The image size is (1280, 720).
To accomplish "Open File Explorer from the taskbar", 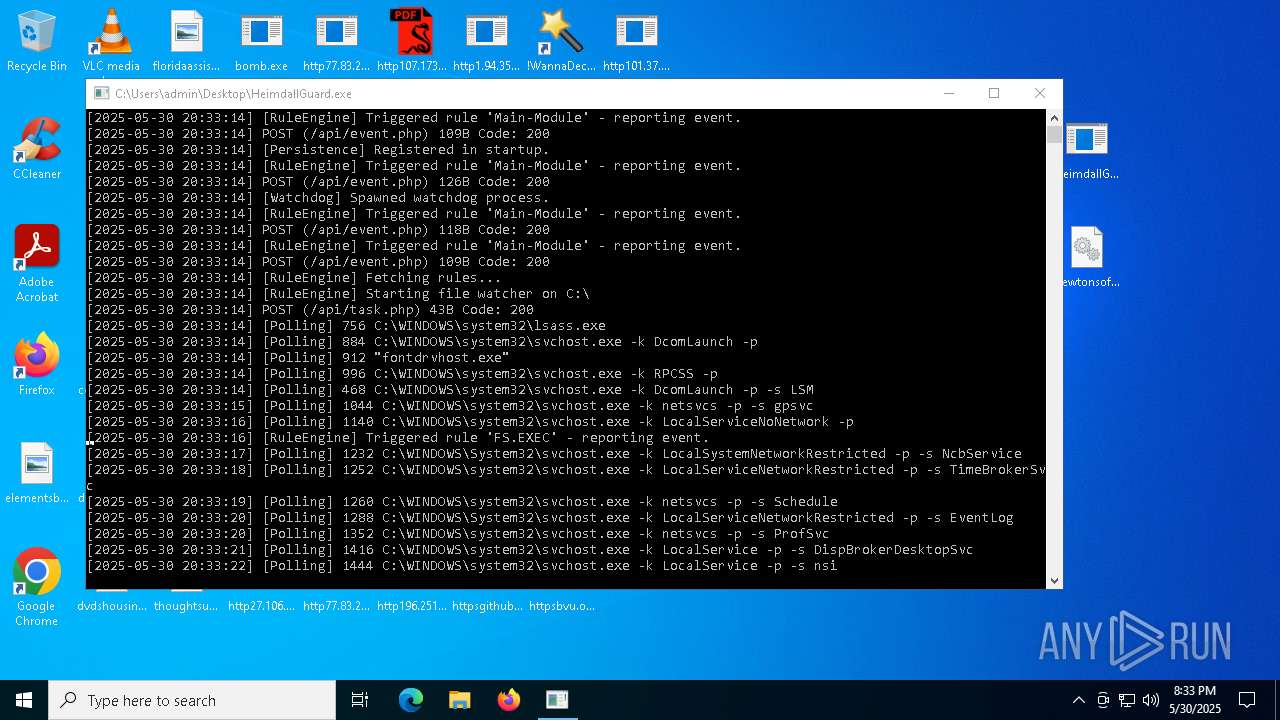I will pos(459,700).
